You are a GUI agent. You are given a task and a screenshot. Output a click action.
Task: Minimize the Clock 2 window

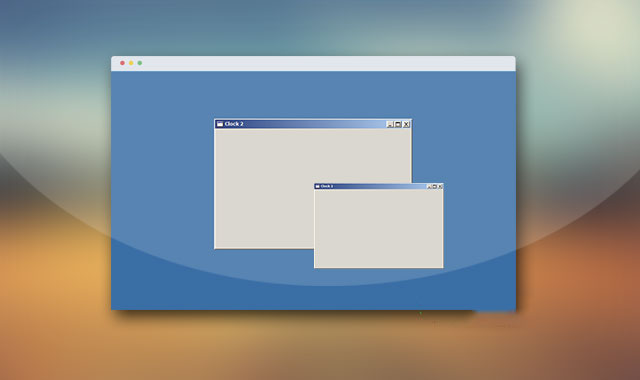tap(390, 124)
